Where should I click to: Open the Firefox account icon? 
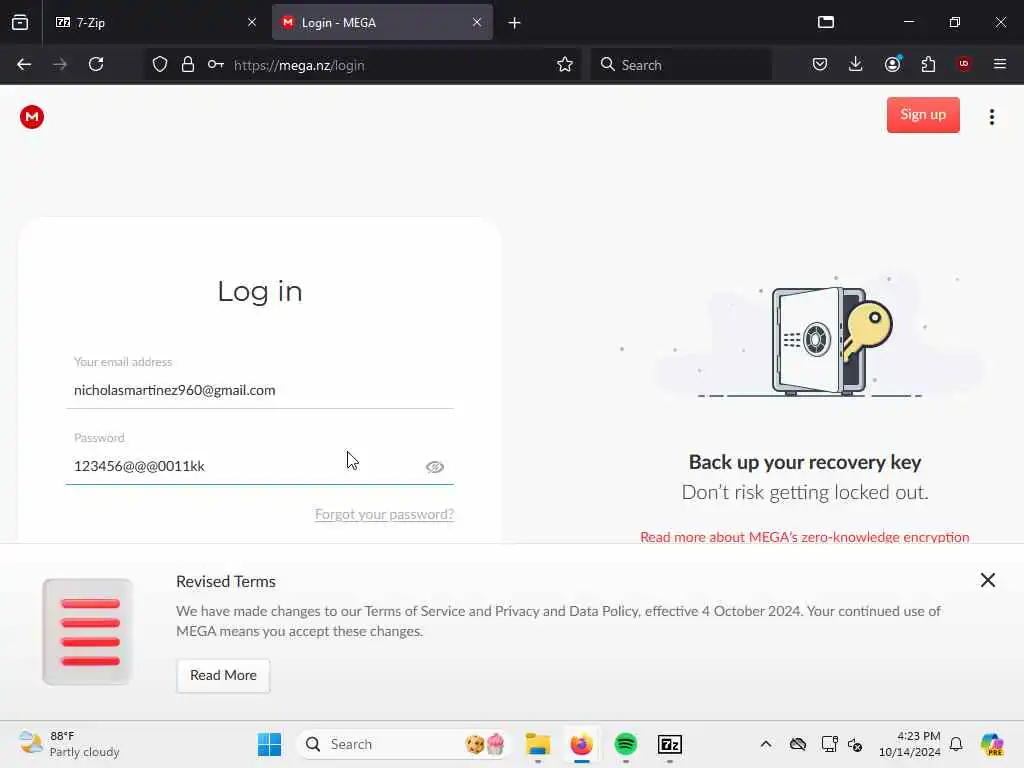[x=892, y=65]
